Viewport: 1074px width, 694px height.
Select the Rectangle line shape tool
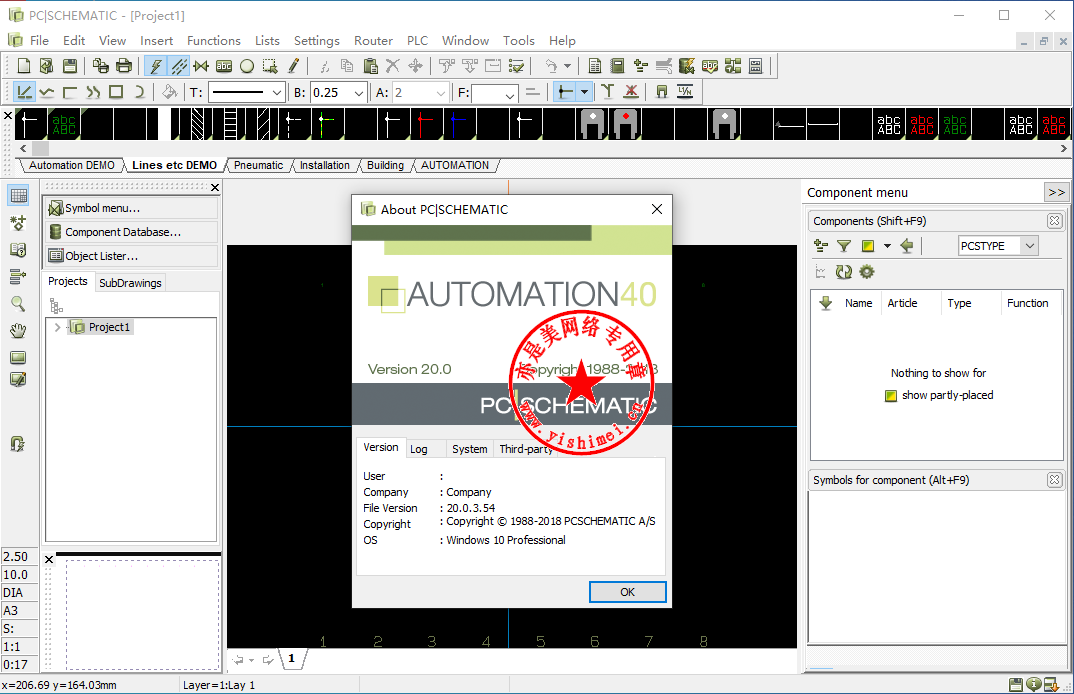click(116, 92)
